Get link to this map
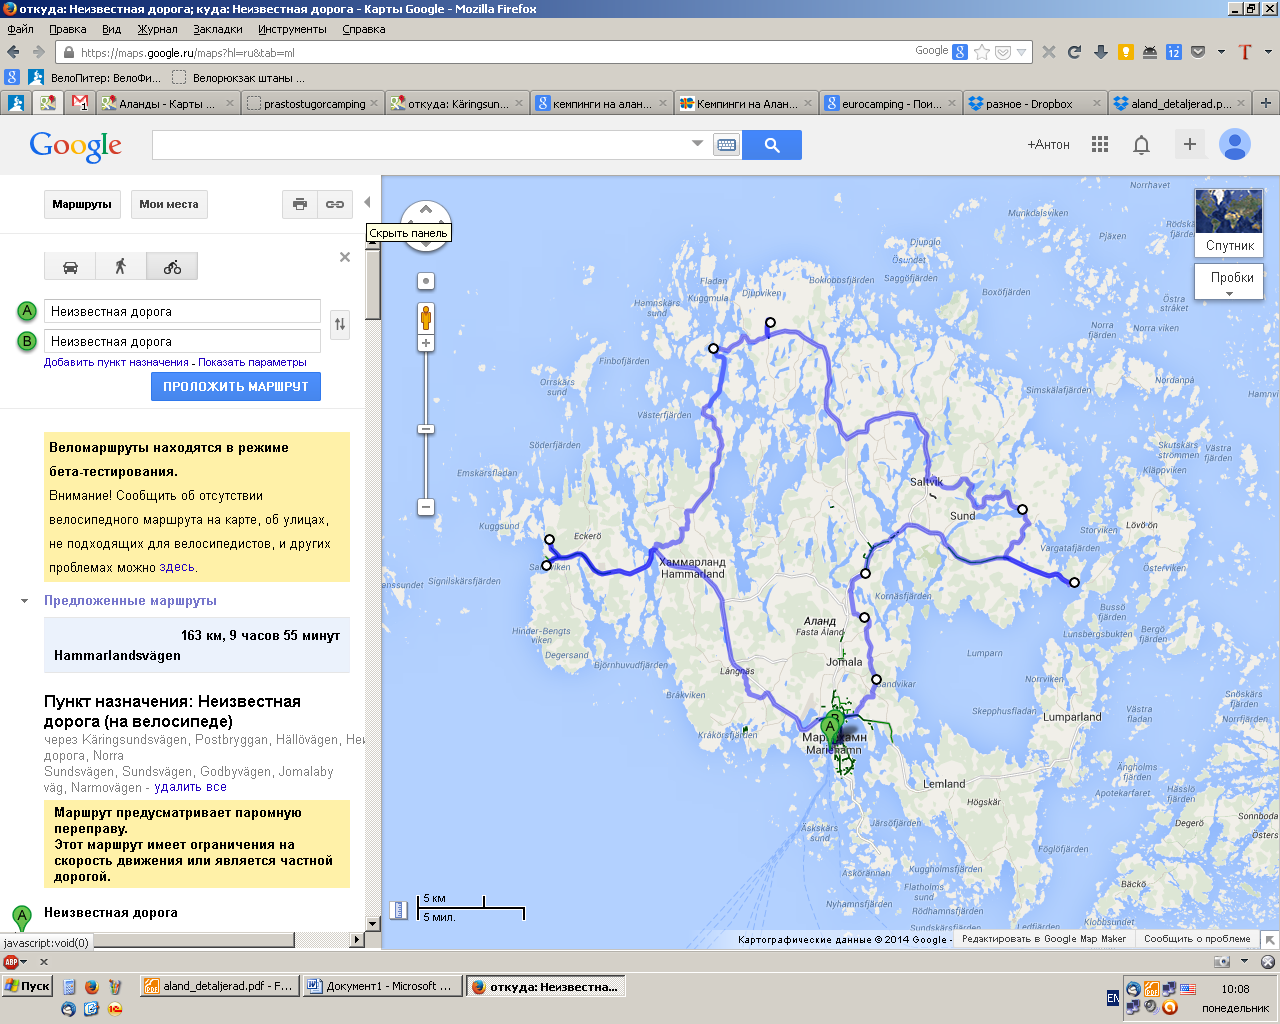 [335, 204]
